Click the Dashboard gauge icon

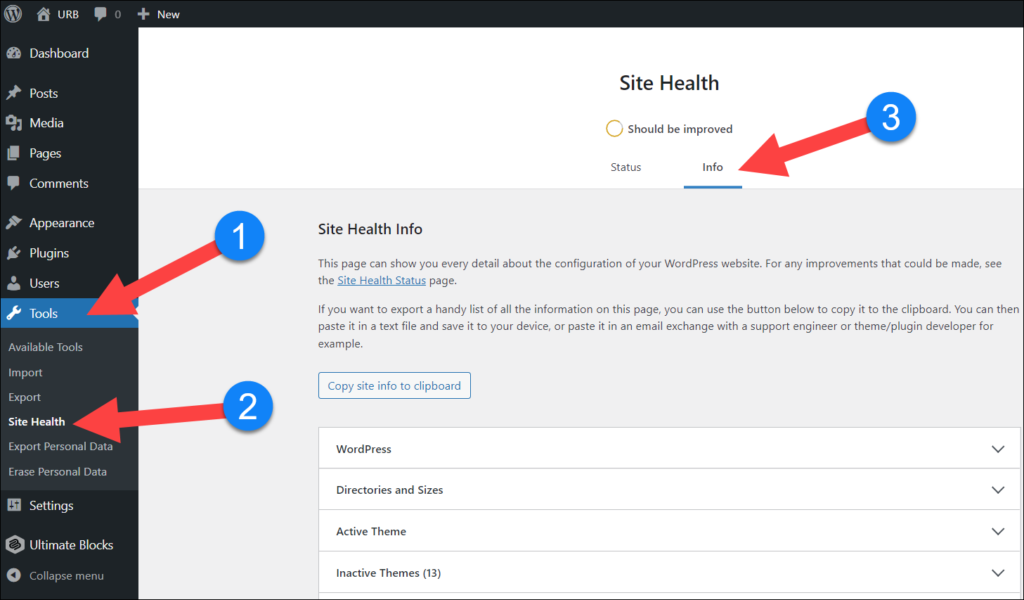point(14,54)
